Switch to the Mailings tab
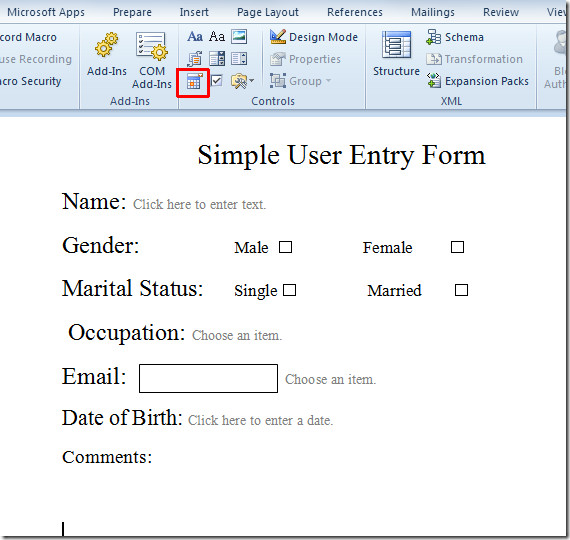 point(433,12)
